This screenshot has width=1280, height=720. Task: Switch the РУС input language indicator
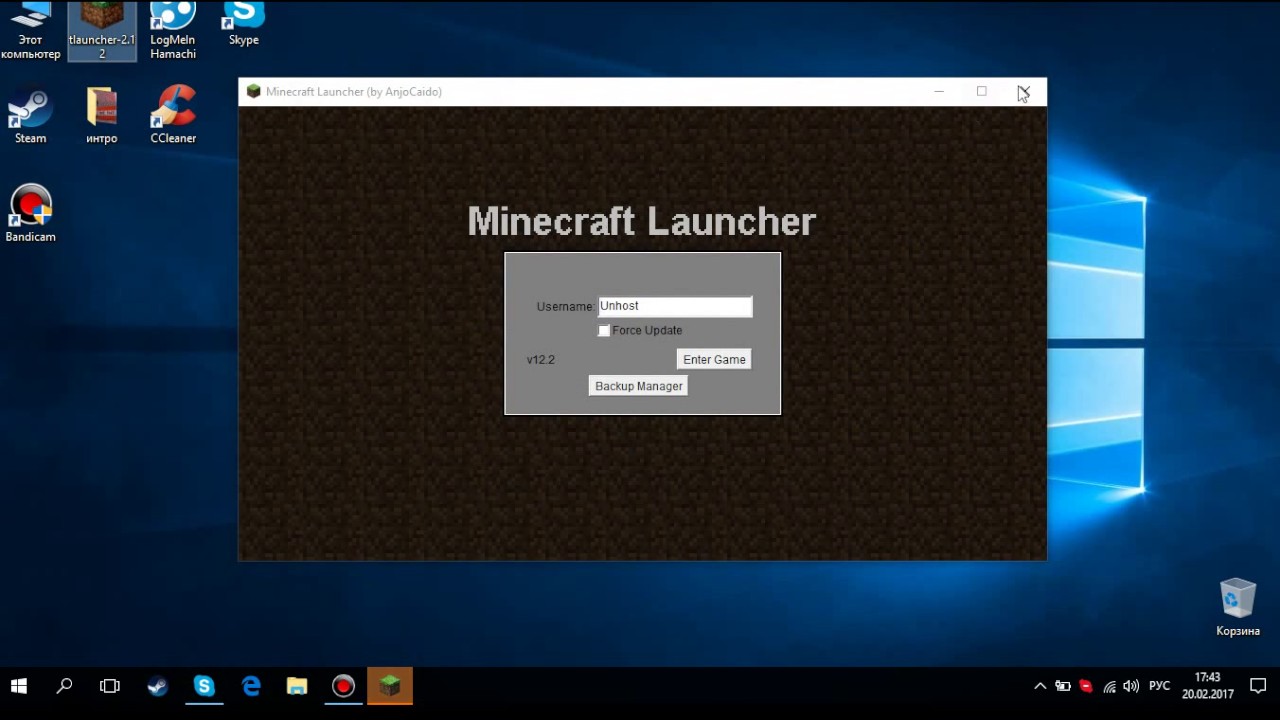(x=1159, y=686)
